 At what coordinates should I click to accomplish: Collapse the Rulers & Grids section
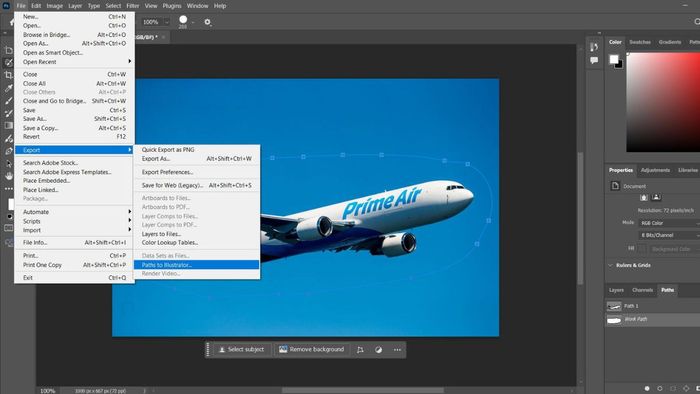[610, 265]
